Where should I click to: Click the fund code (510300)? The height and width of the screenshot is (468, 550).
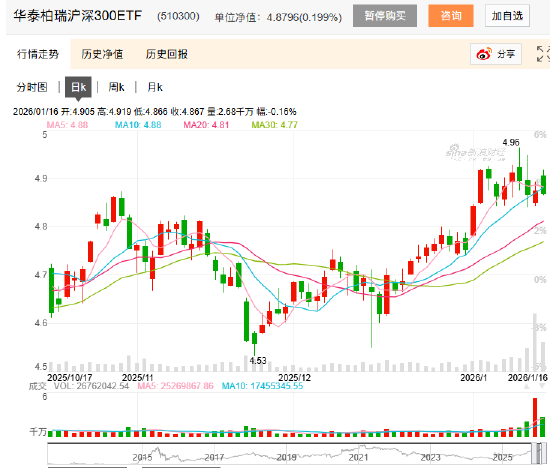[x=178, y=16]
